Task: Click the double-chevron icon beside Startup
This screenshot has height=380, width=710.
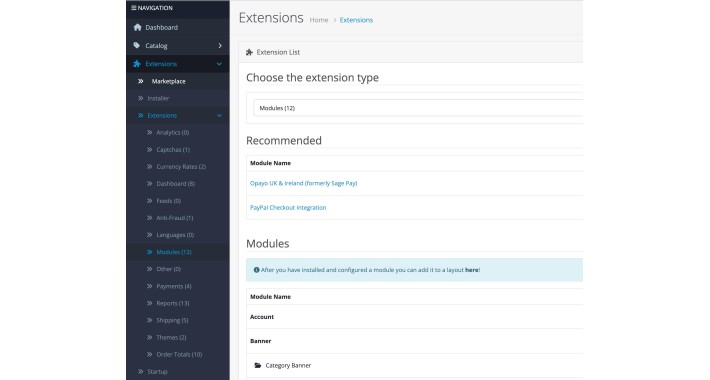Action: pyautogui.click(x=141, y=371)
